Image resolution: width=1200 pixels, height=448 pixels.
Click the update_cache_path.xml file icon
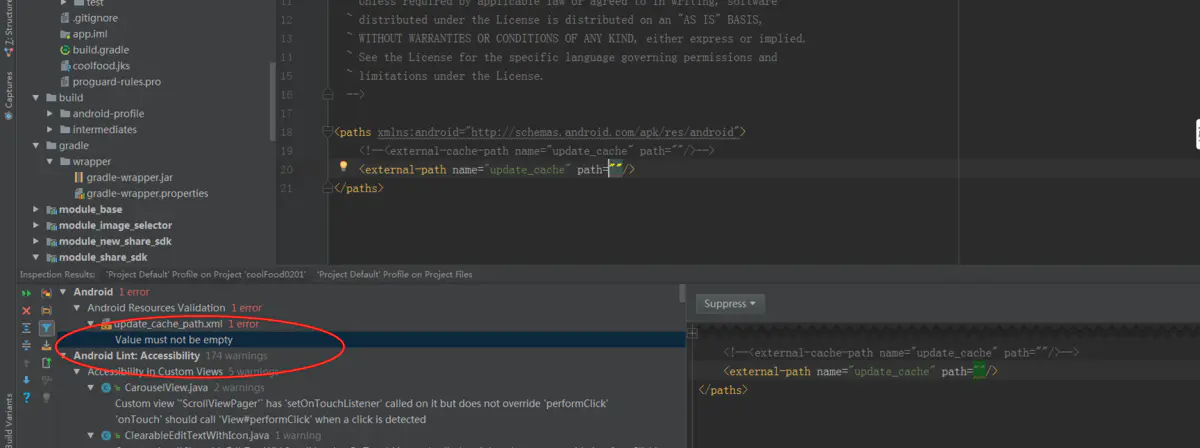point(105,324)
